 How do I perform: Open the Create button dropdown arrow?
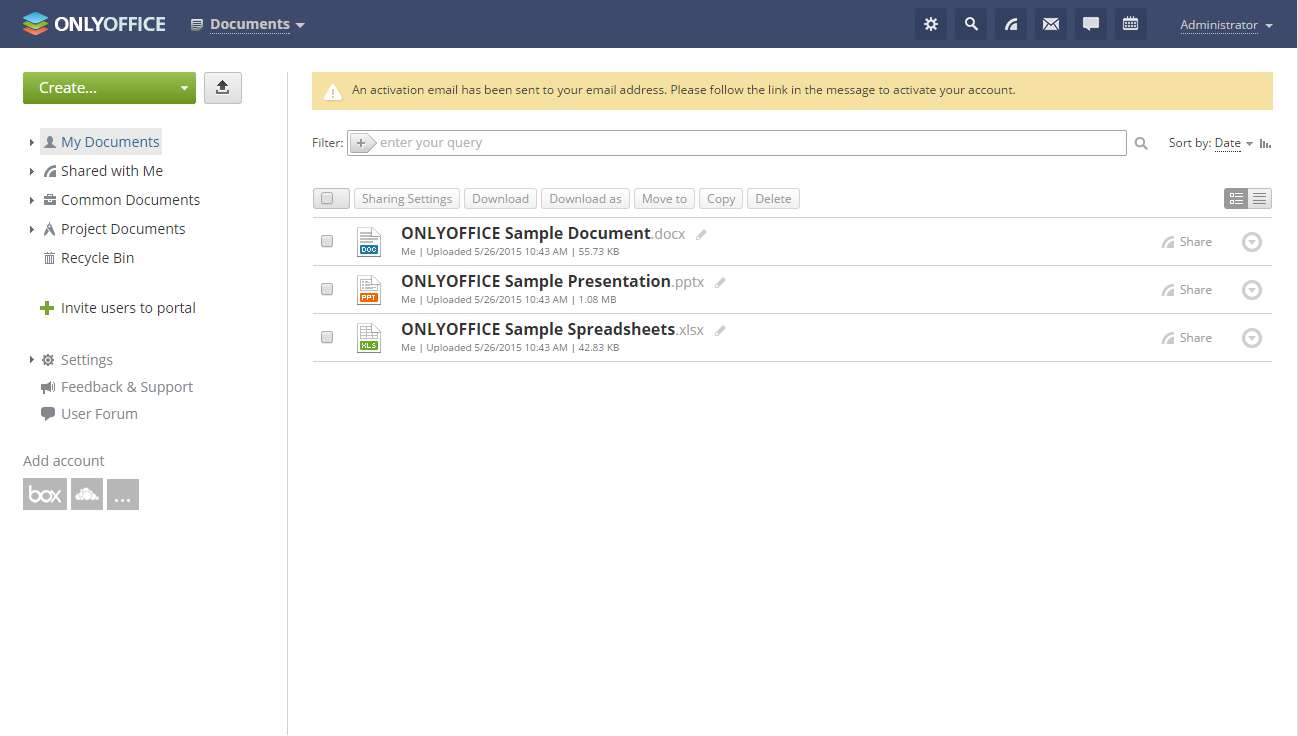pos(184,88)
